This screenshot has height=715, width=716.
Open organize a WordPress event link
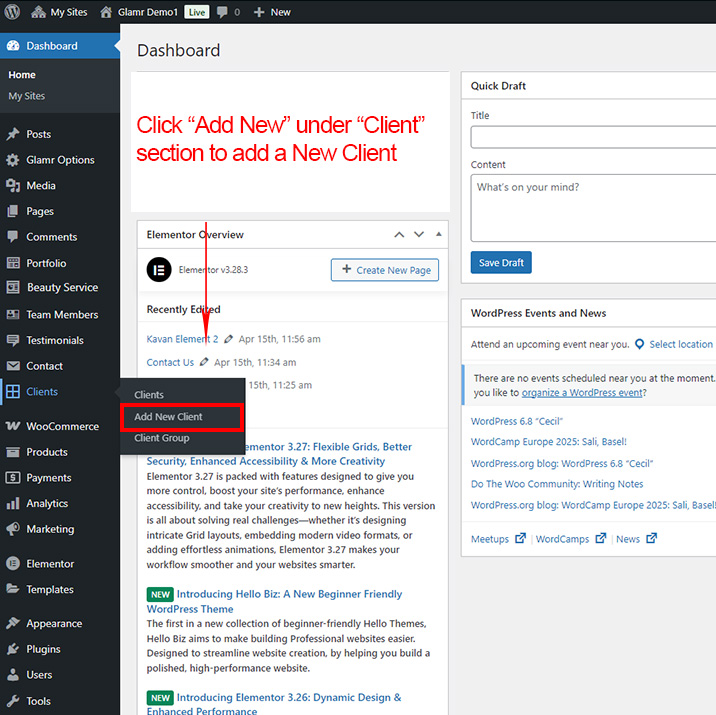[x=582, y=393]
